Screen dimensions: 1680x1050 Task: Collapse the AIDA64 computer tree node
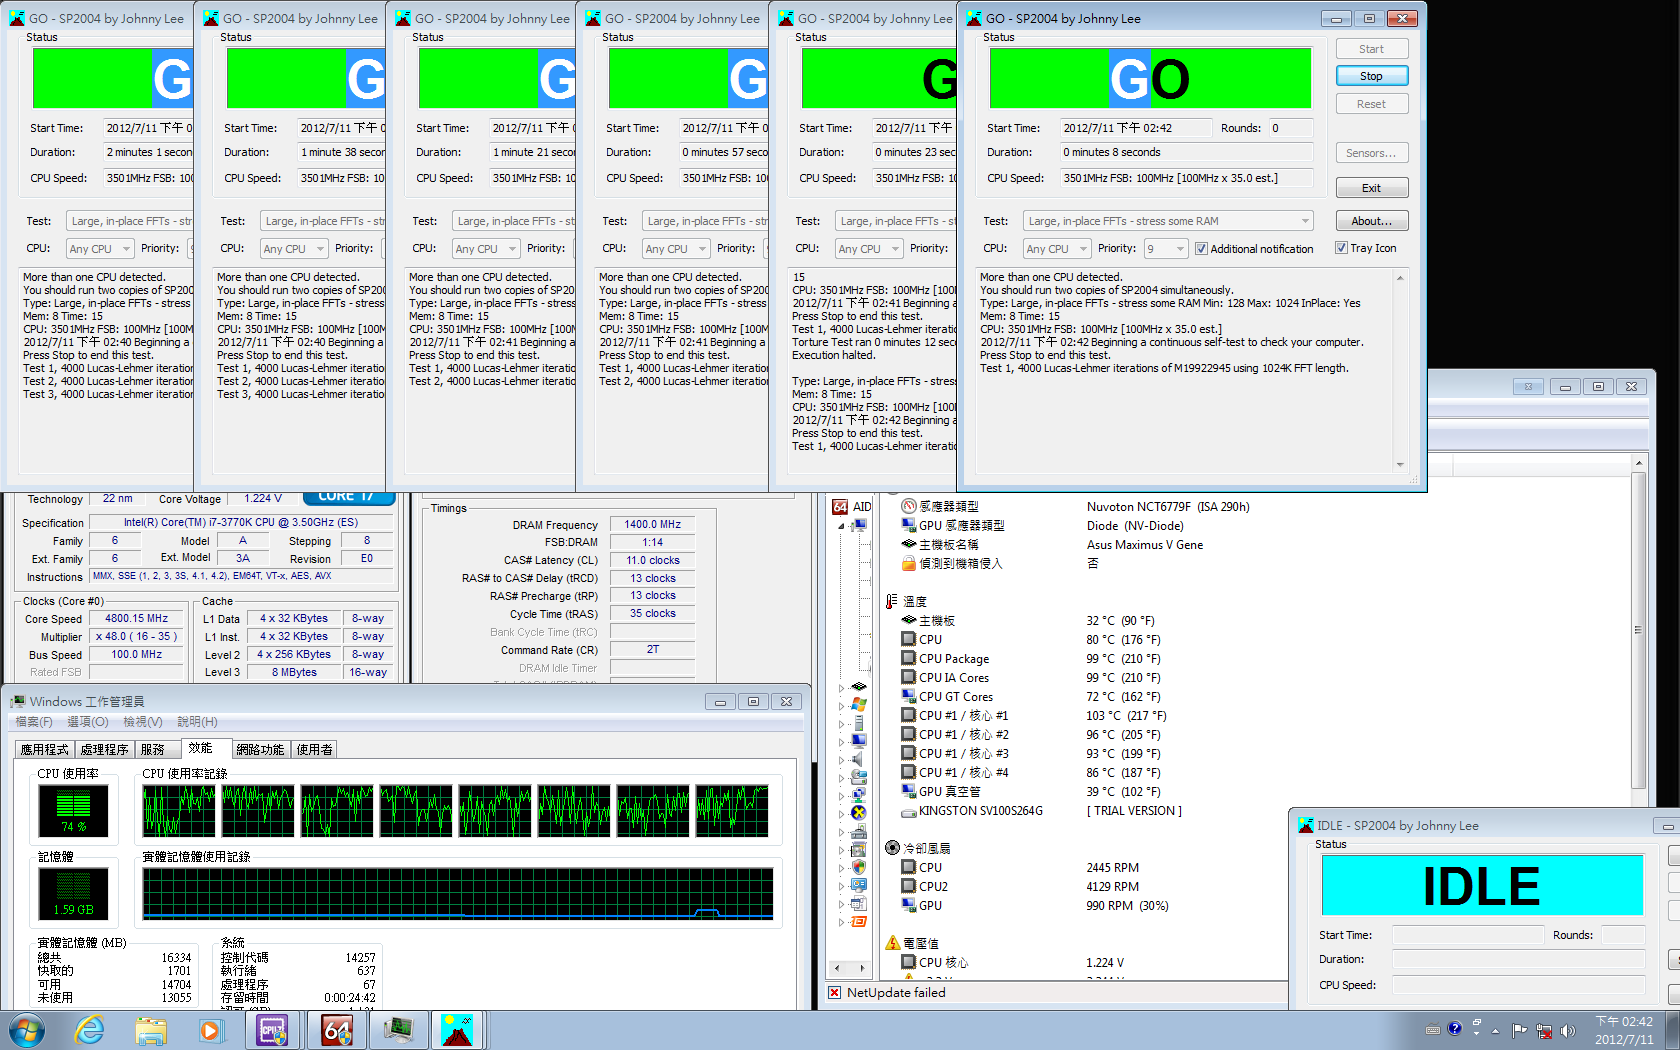[841, 526]
